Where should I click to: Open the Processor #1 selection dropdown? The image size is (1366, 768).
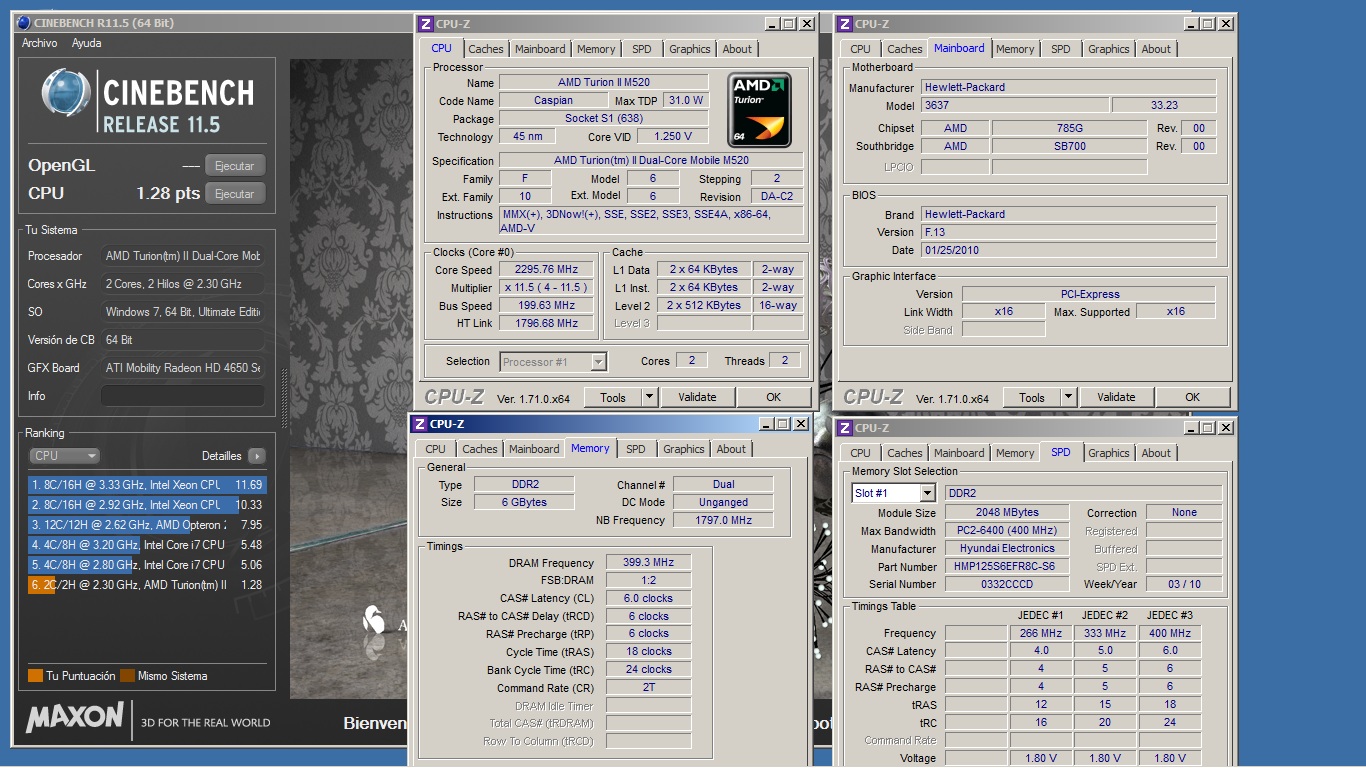(553, 362)
